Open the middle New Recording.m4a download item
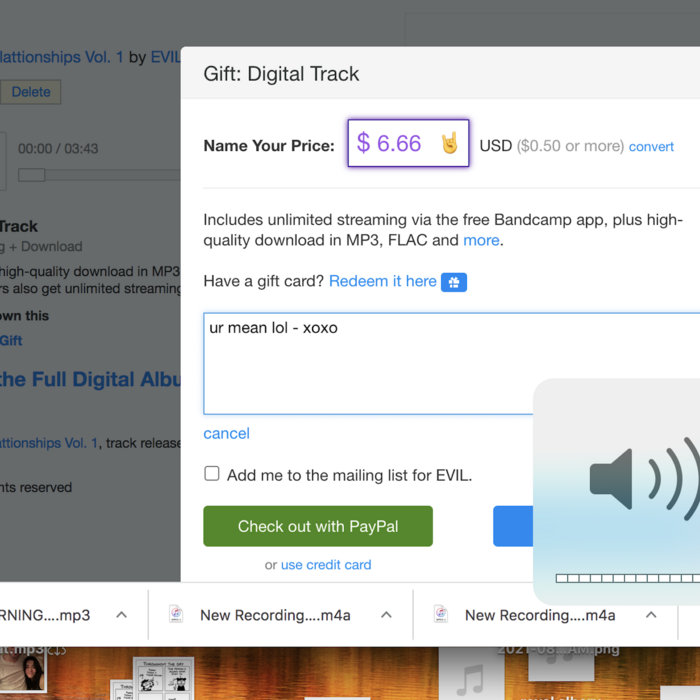 275,615
